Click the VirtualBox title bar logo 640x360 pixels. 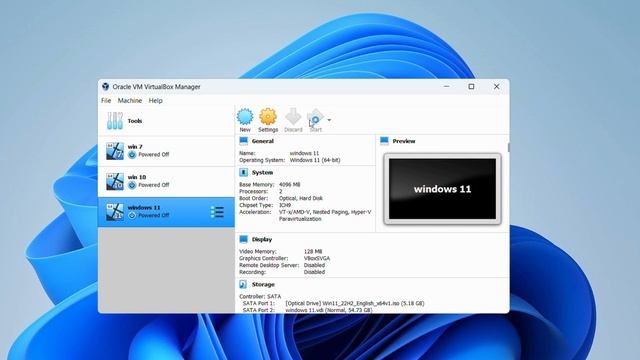[x=106, y=87]
